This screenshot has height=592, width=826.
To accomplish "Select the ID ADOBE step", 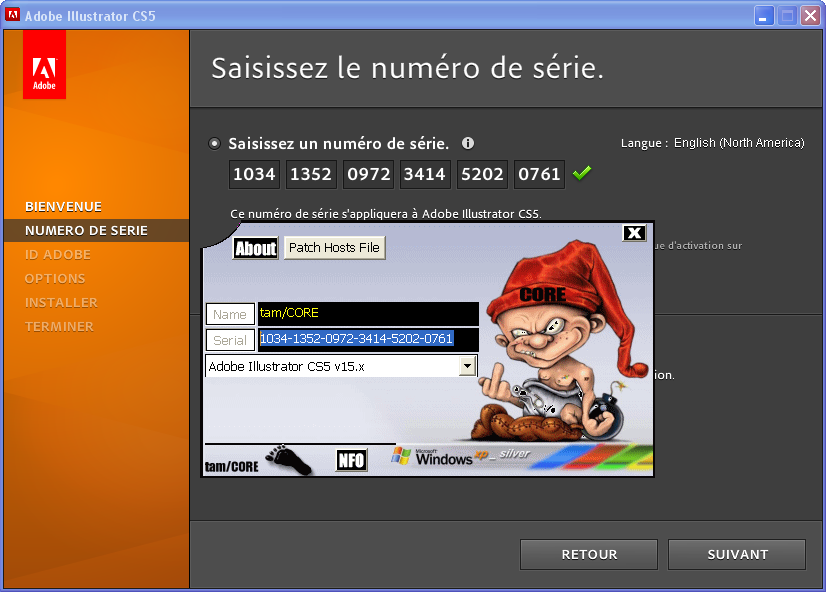I will tap(57, 255).
